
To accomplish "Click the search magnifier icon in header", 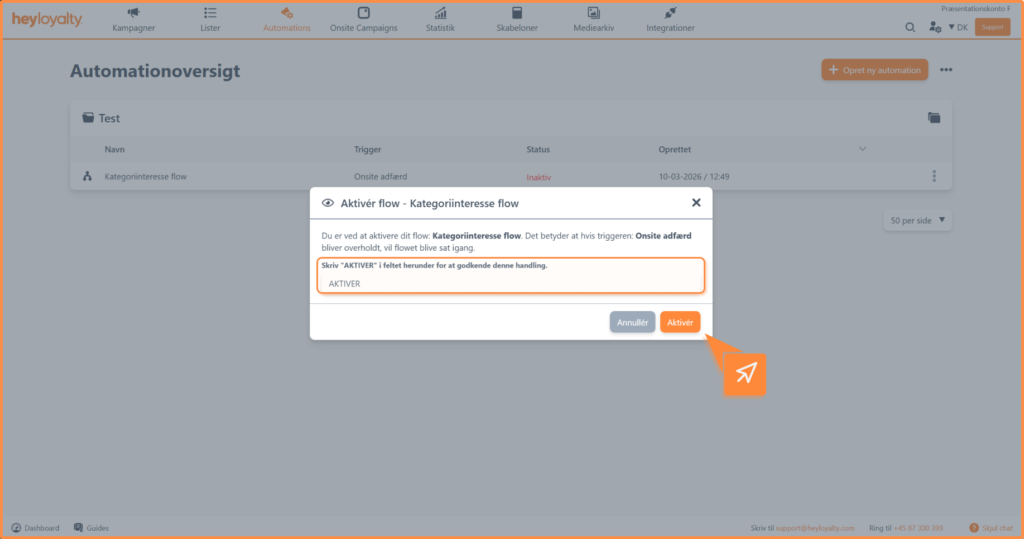I will click(910, 27).
